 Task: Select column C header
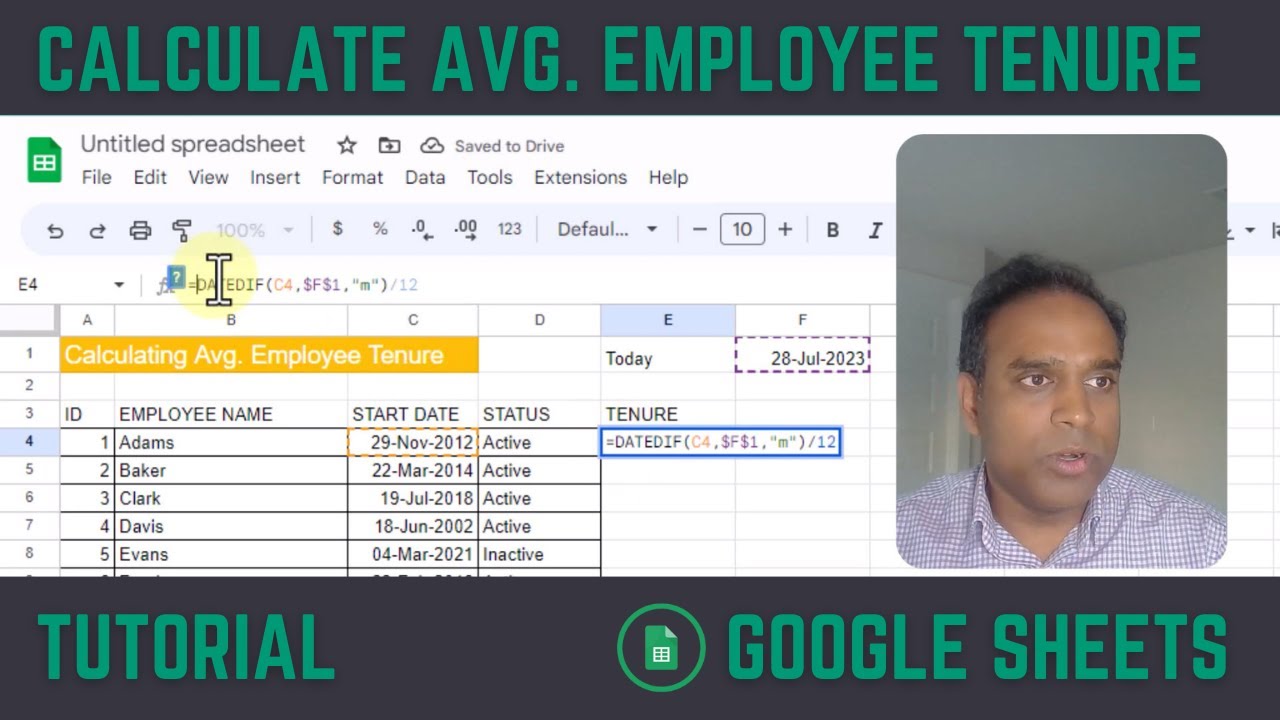click(413, 320)
